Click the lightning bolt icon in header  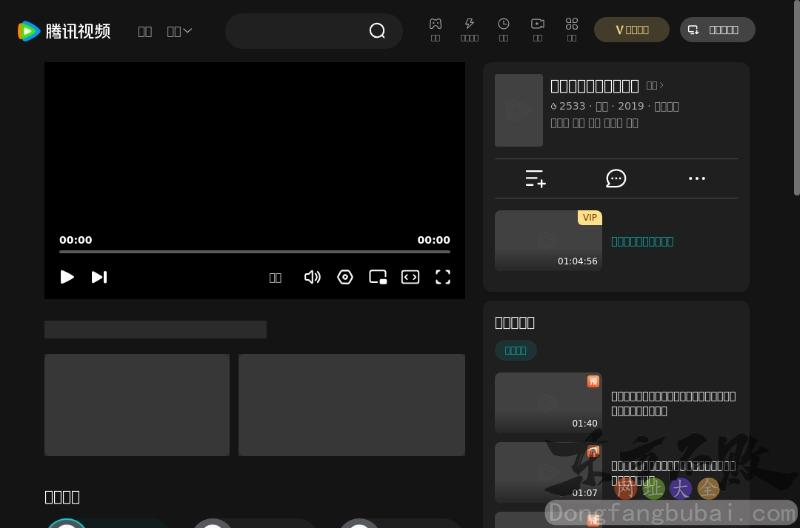(x=469, y=24)
